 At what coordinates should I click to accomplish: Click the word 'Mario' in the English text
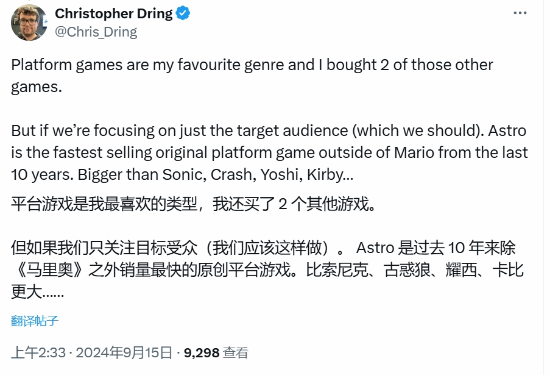(414, 153)
